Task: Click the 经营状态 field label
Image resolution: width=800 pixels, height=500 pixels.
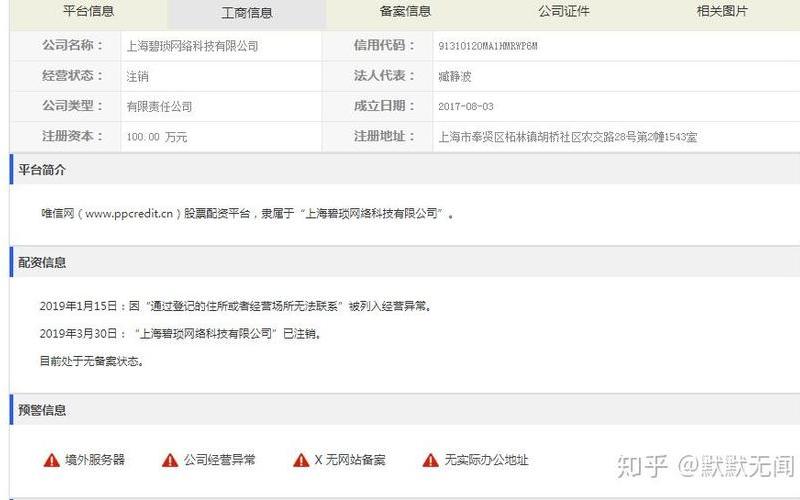Action: 72,76
